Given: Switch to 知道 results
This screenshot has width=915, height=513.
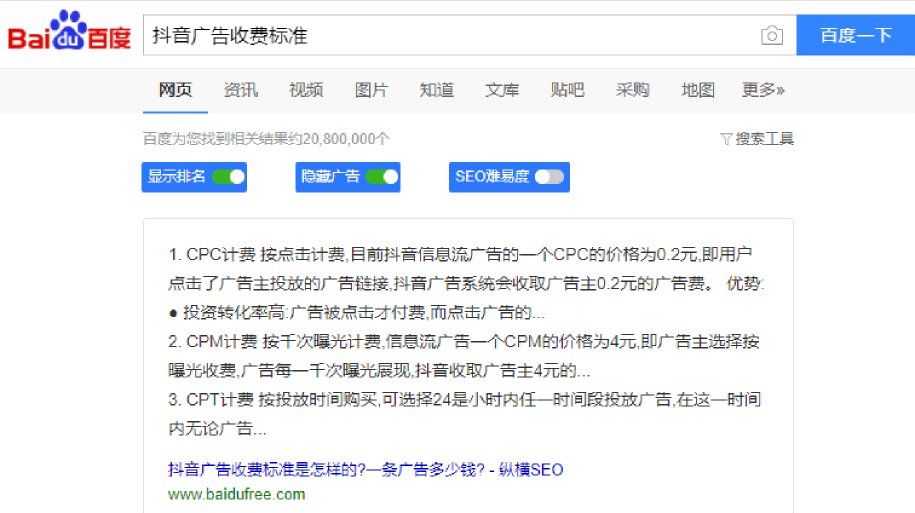Looking at the screenshot, I should [436, 90].
